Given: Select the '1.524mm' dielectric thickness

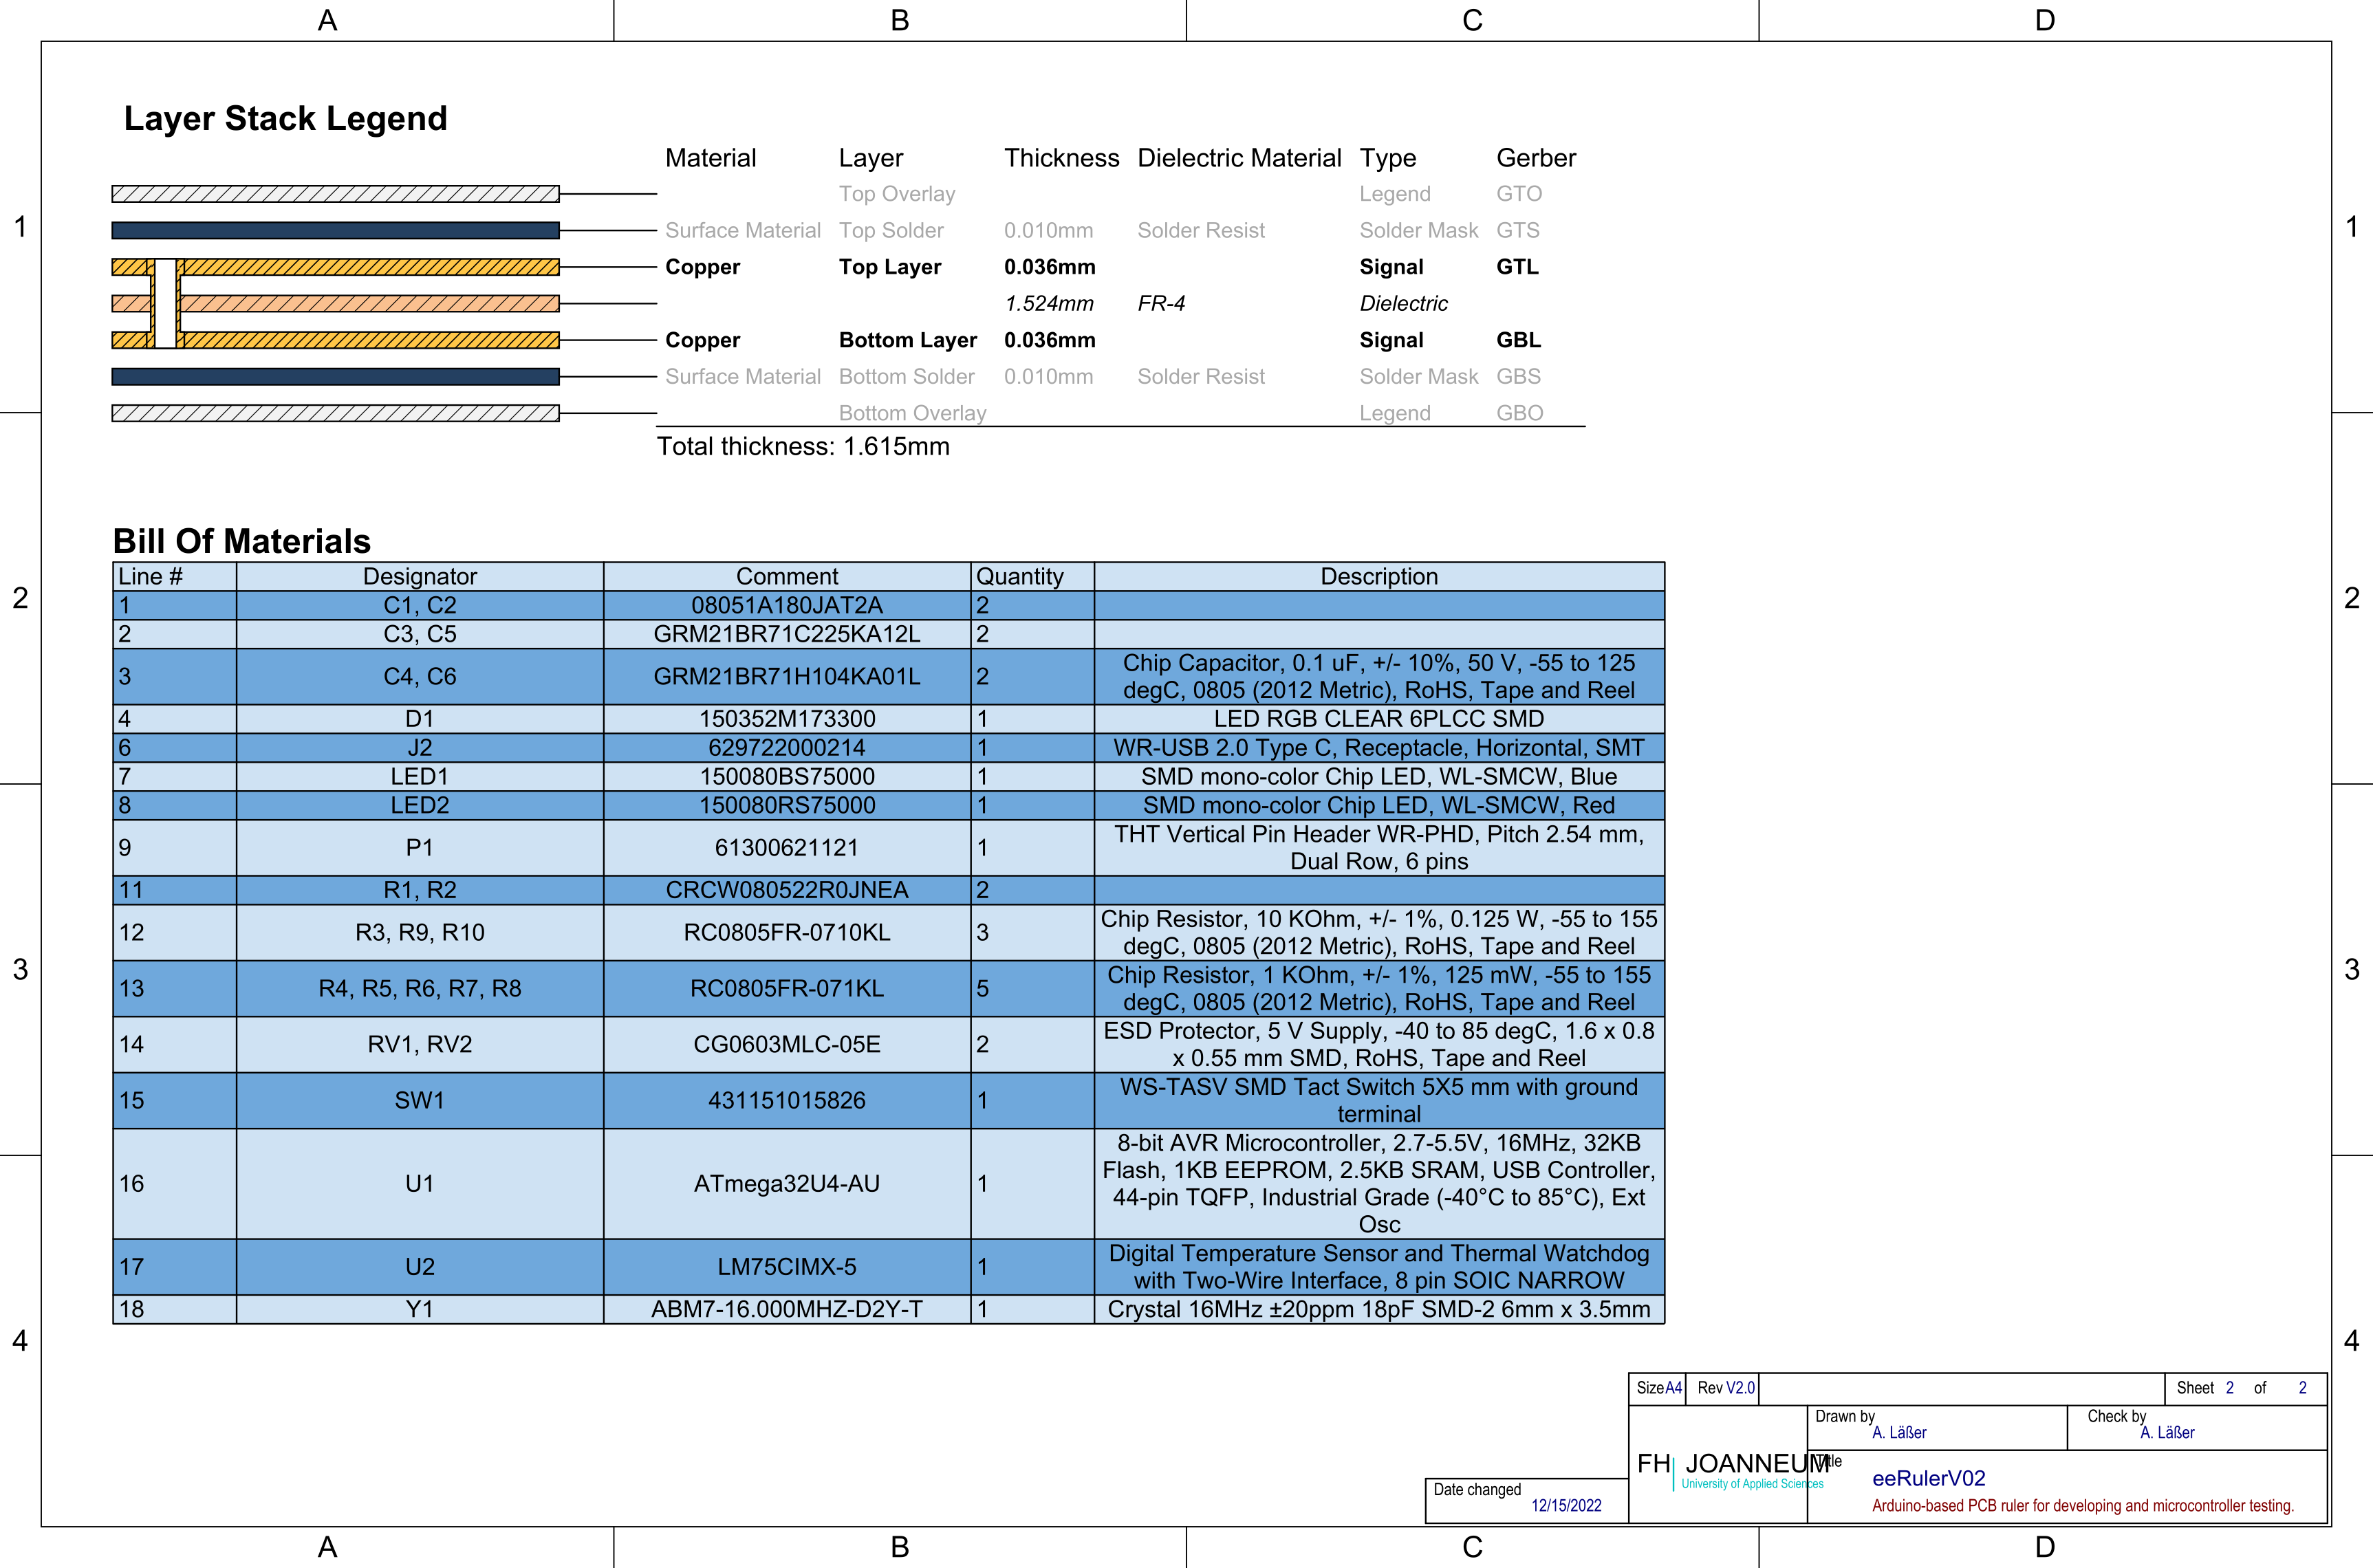Looking at the screenshot, I should click(1049, 303).
